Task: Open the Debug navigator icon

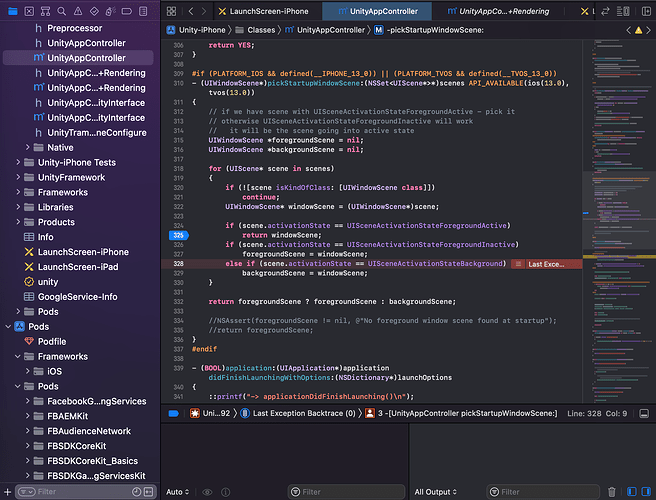Action: (110, 11)
